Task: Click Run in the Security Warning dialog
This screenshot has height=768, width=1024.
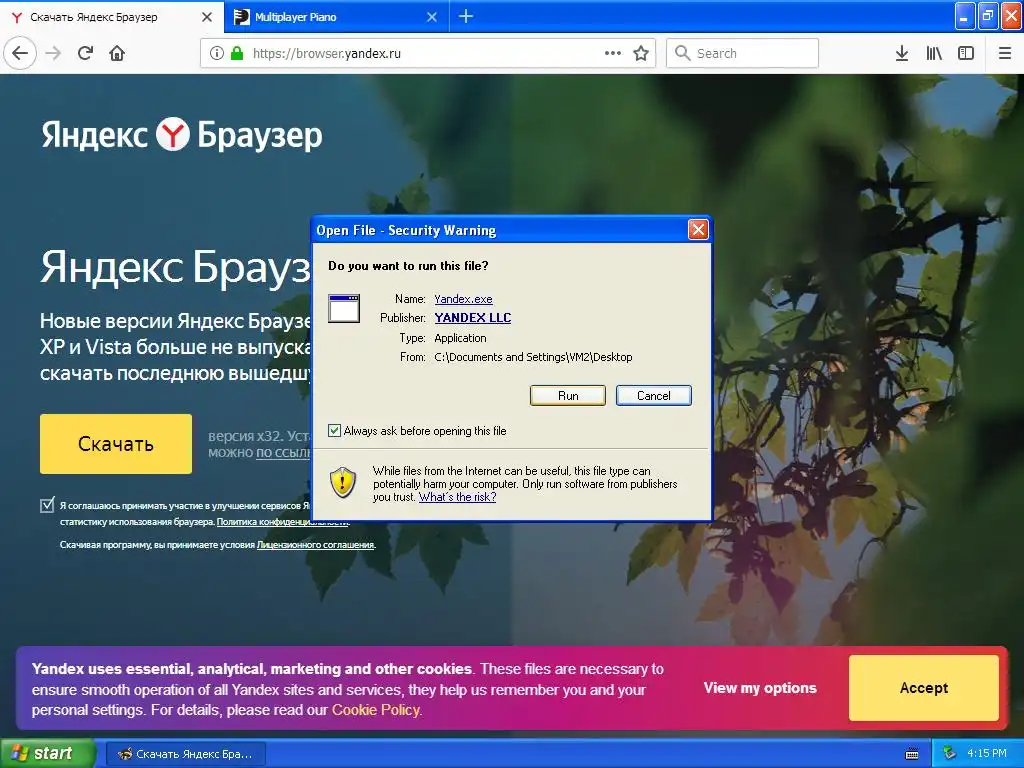Action: point(568,396)
